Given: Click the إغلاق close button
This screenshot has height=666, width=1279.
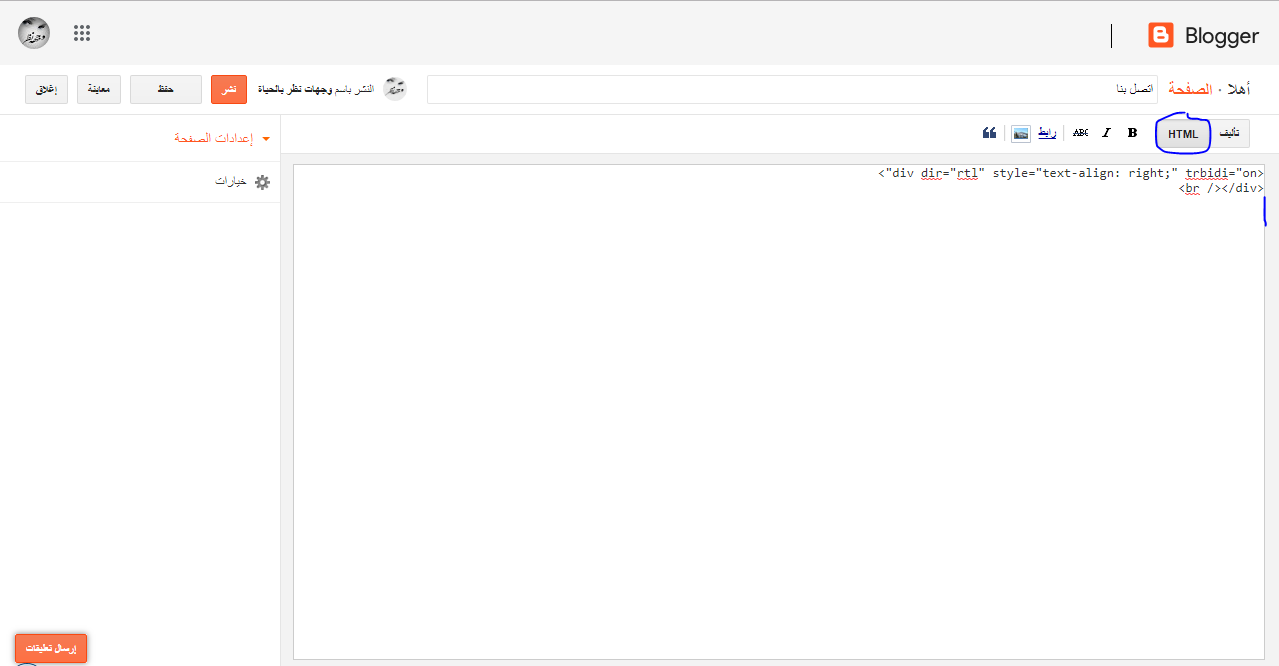Looking at the screenshot, I should [46, 89].
